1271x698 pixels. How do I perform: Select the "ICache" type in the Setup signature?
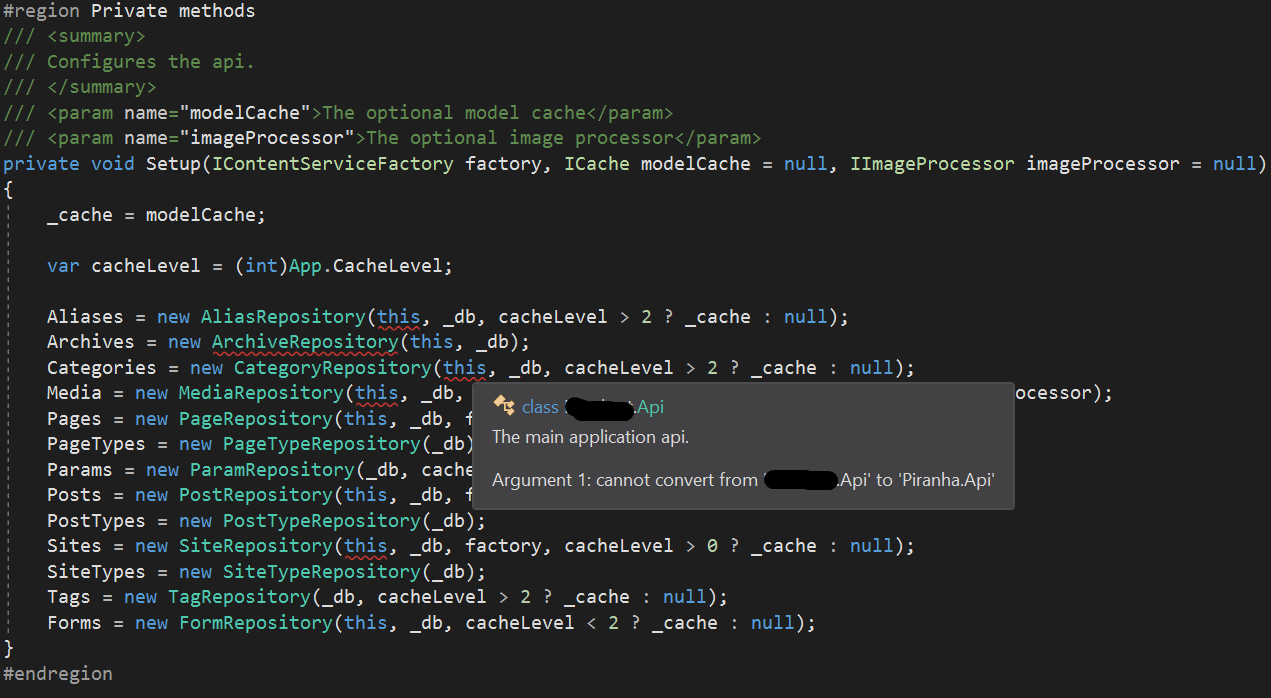[x=597, y=163]
